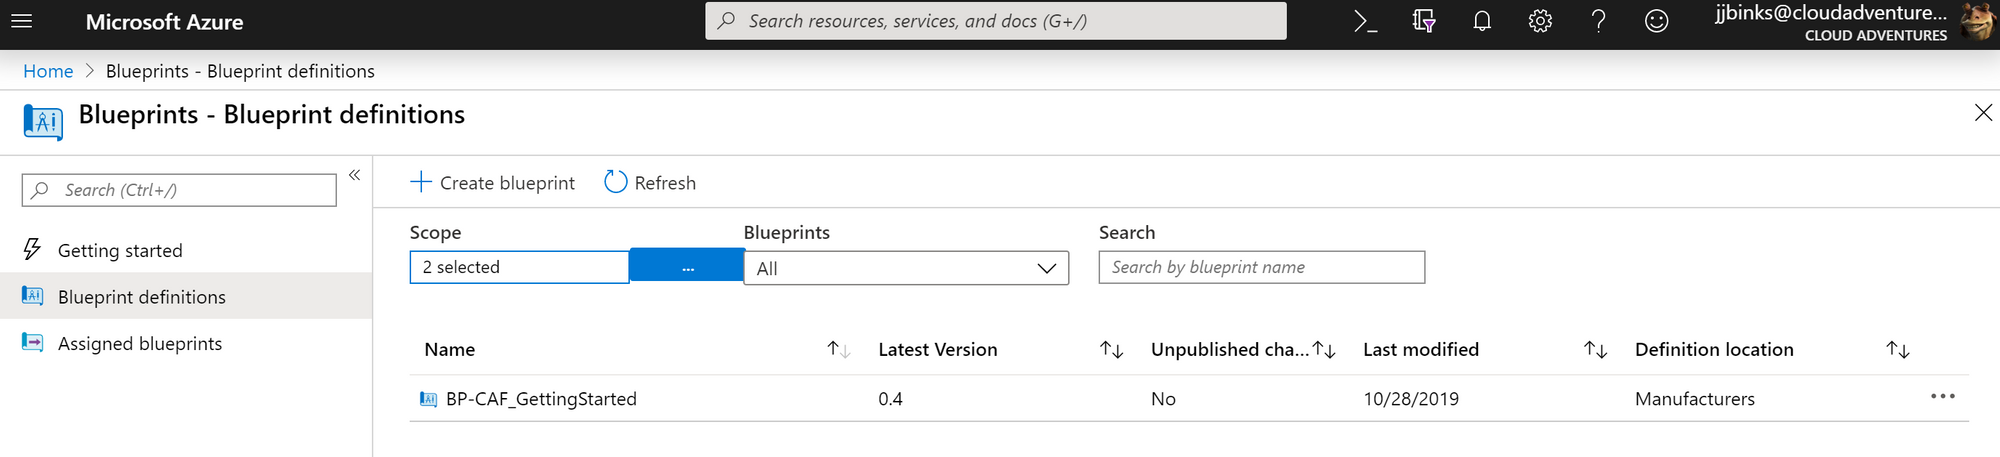Sort the list by Latest Version column
2000x457 pixels.
click(1111, 349)
